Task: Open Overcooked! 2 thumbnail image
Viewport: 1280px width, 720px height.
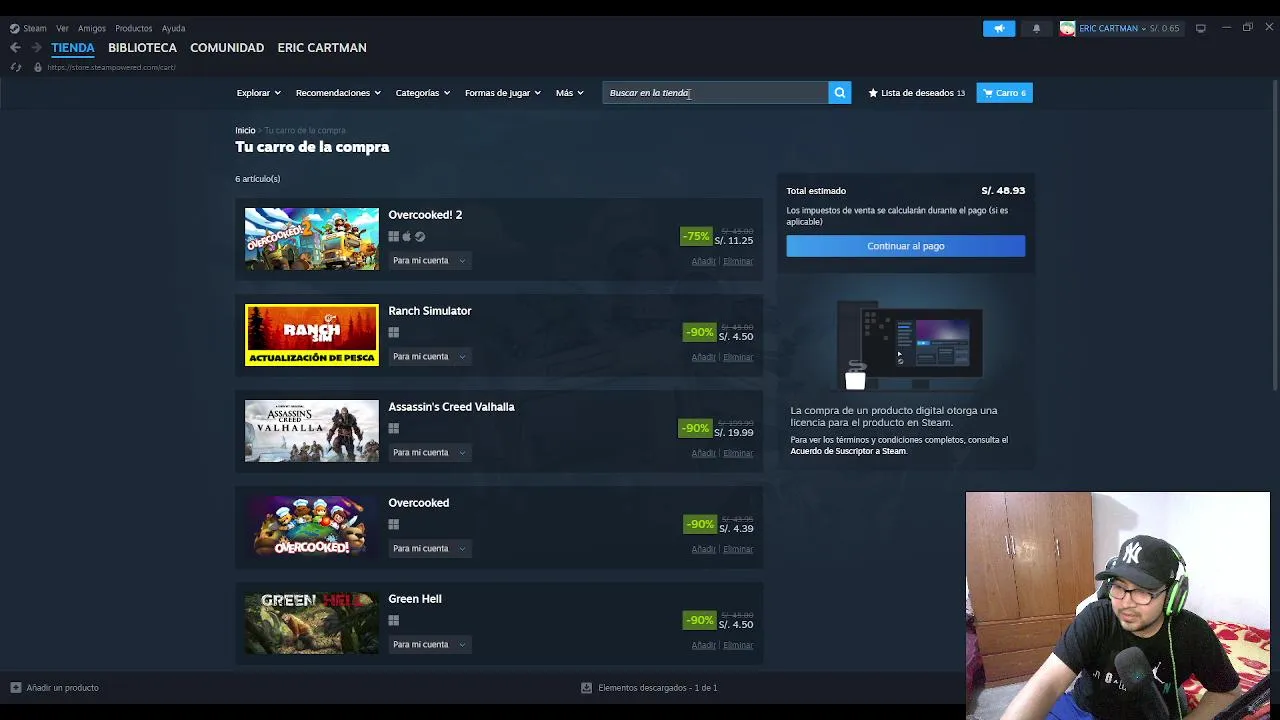Action: [312, 239]
